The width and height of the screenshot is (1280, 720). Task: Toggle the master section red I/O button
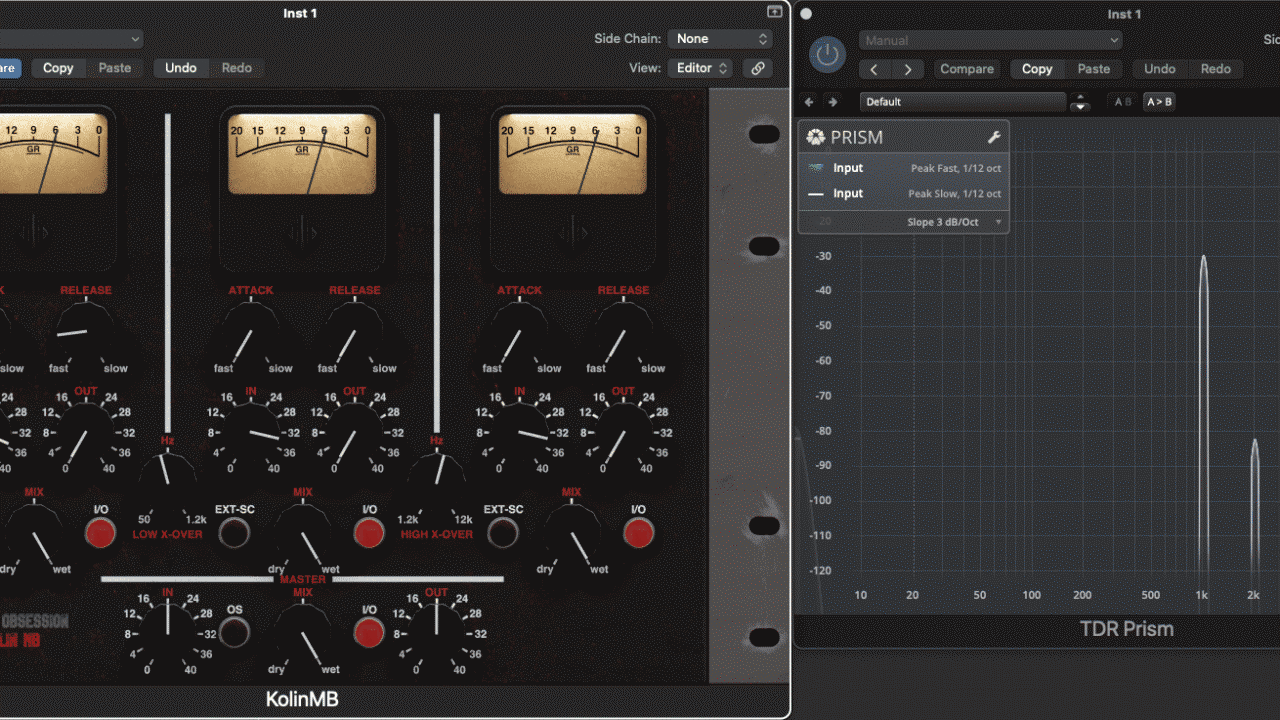coord(369,633)
